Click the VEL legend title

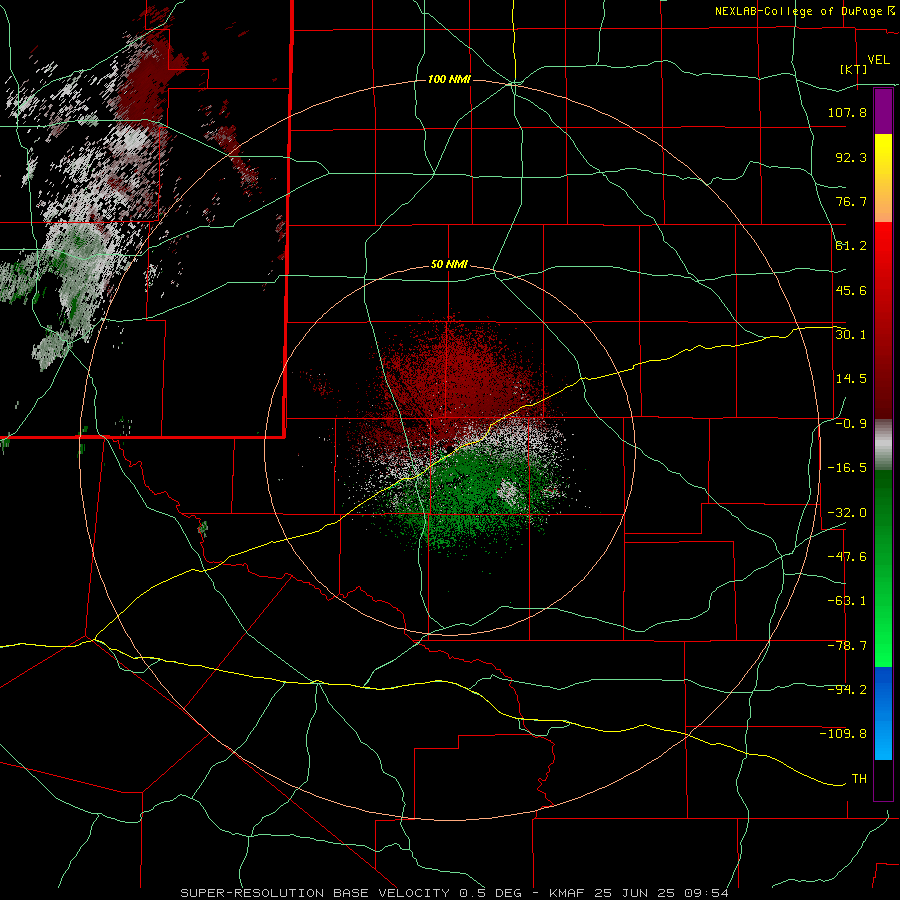pos(879,60)
